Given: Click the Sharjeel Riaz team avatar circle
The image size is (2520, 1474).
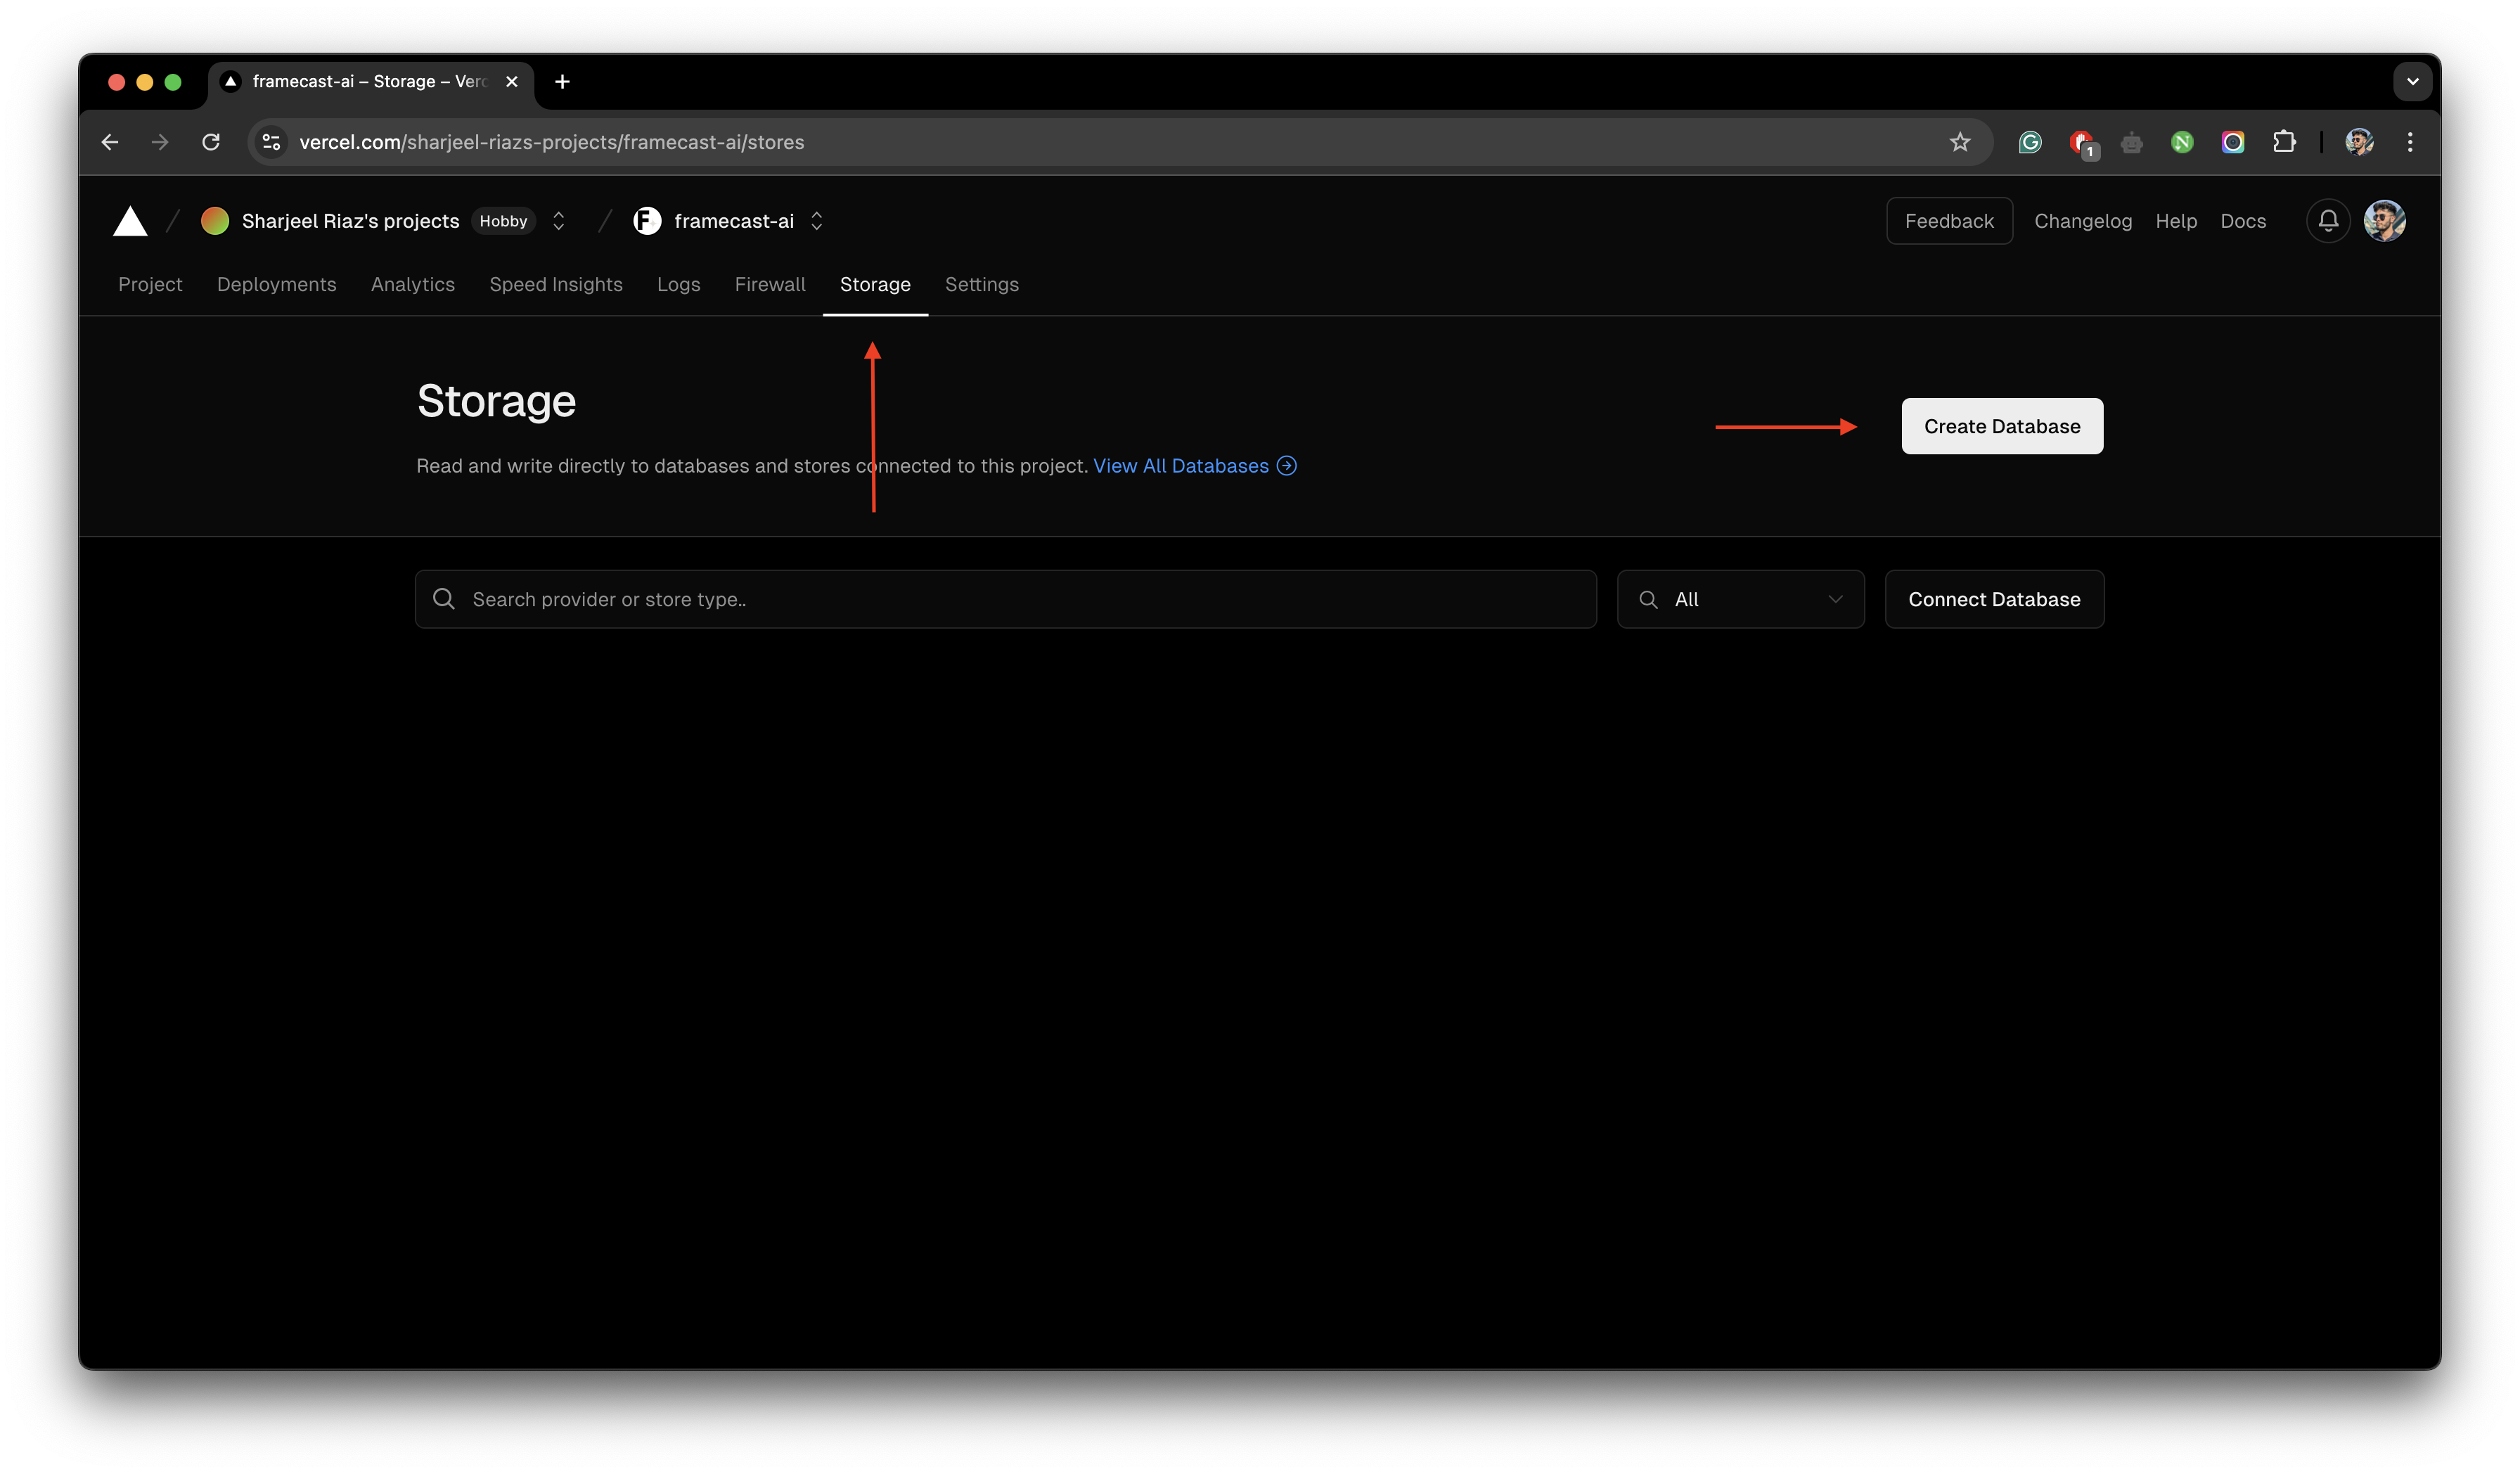Looking at the screenshot, I should coord(215,221).
